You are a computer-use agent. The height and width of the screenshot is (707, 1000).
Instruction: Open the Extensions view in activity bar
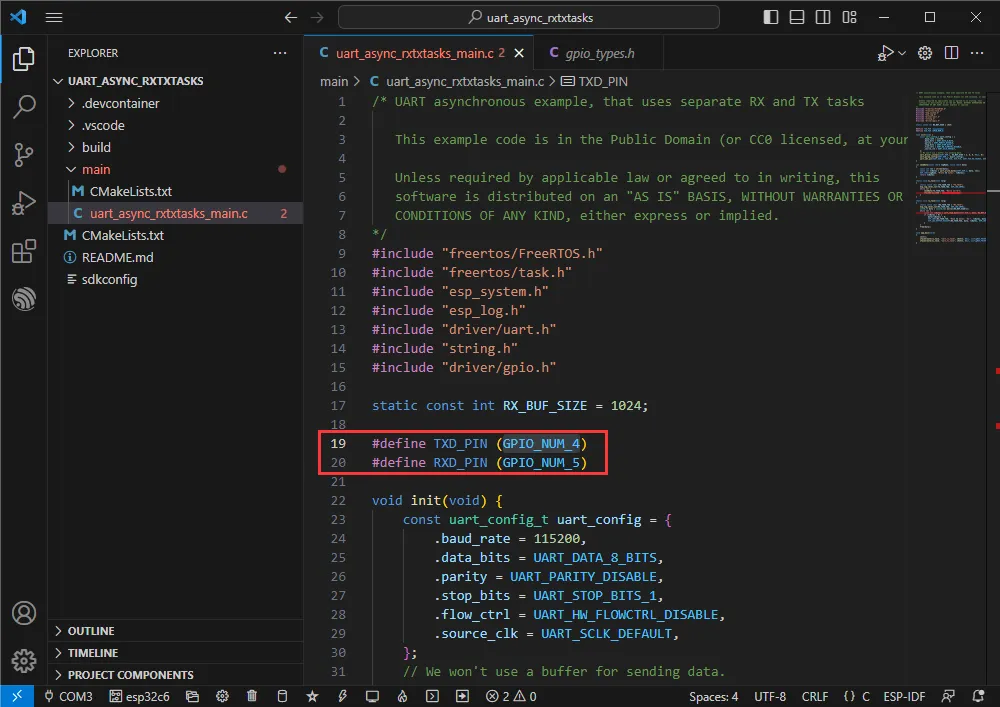tap(24, 251)
